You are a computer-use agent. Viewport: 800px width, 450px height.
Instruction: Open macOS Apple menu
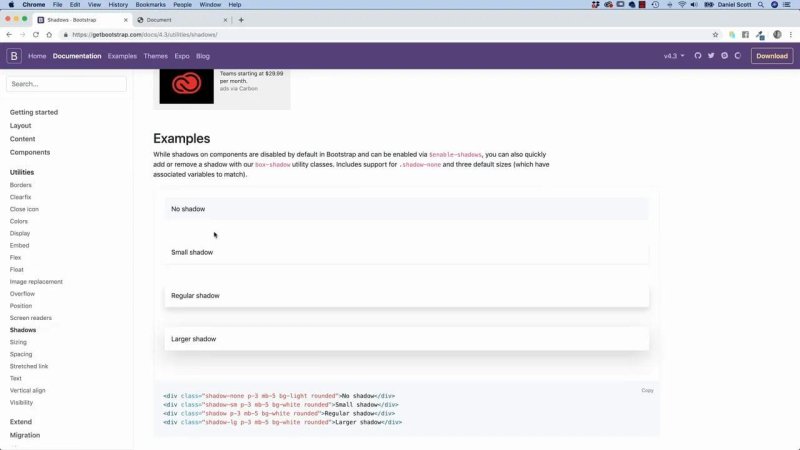pyautogui.click(x=11, y=5)
